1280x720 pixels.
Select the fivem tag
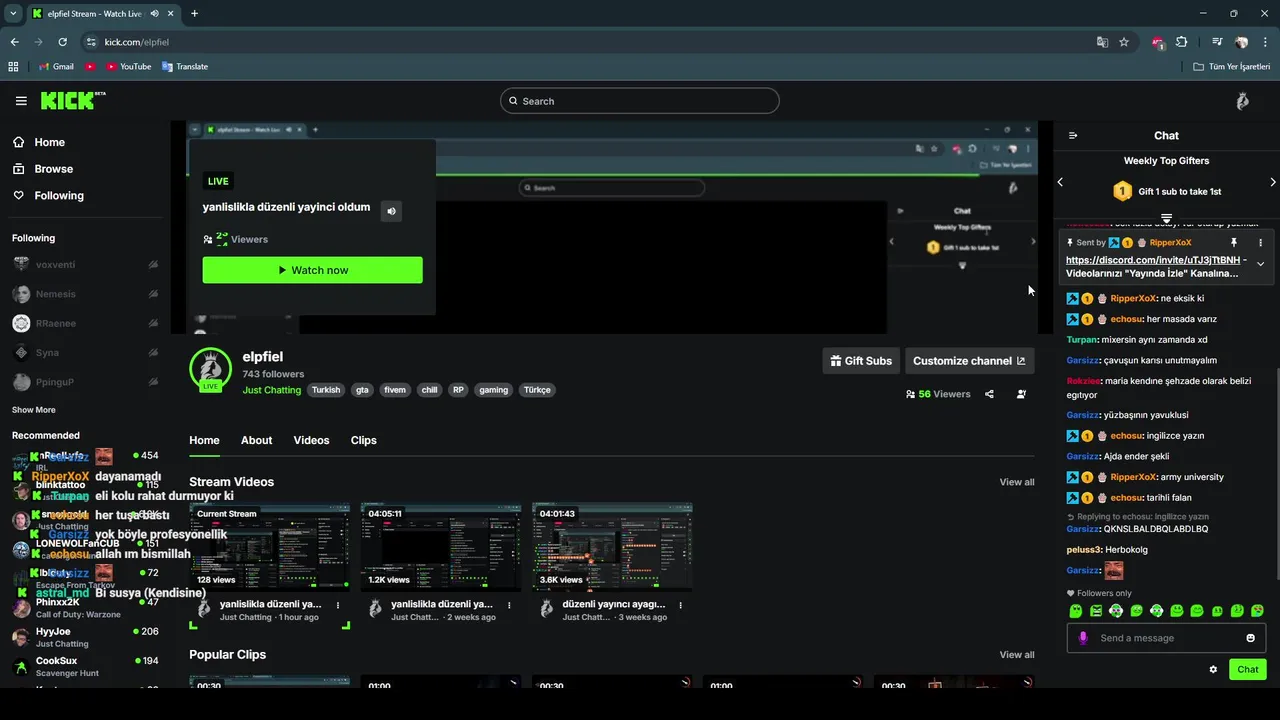[395, 390]
